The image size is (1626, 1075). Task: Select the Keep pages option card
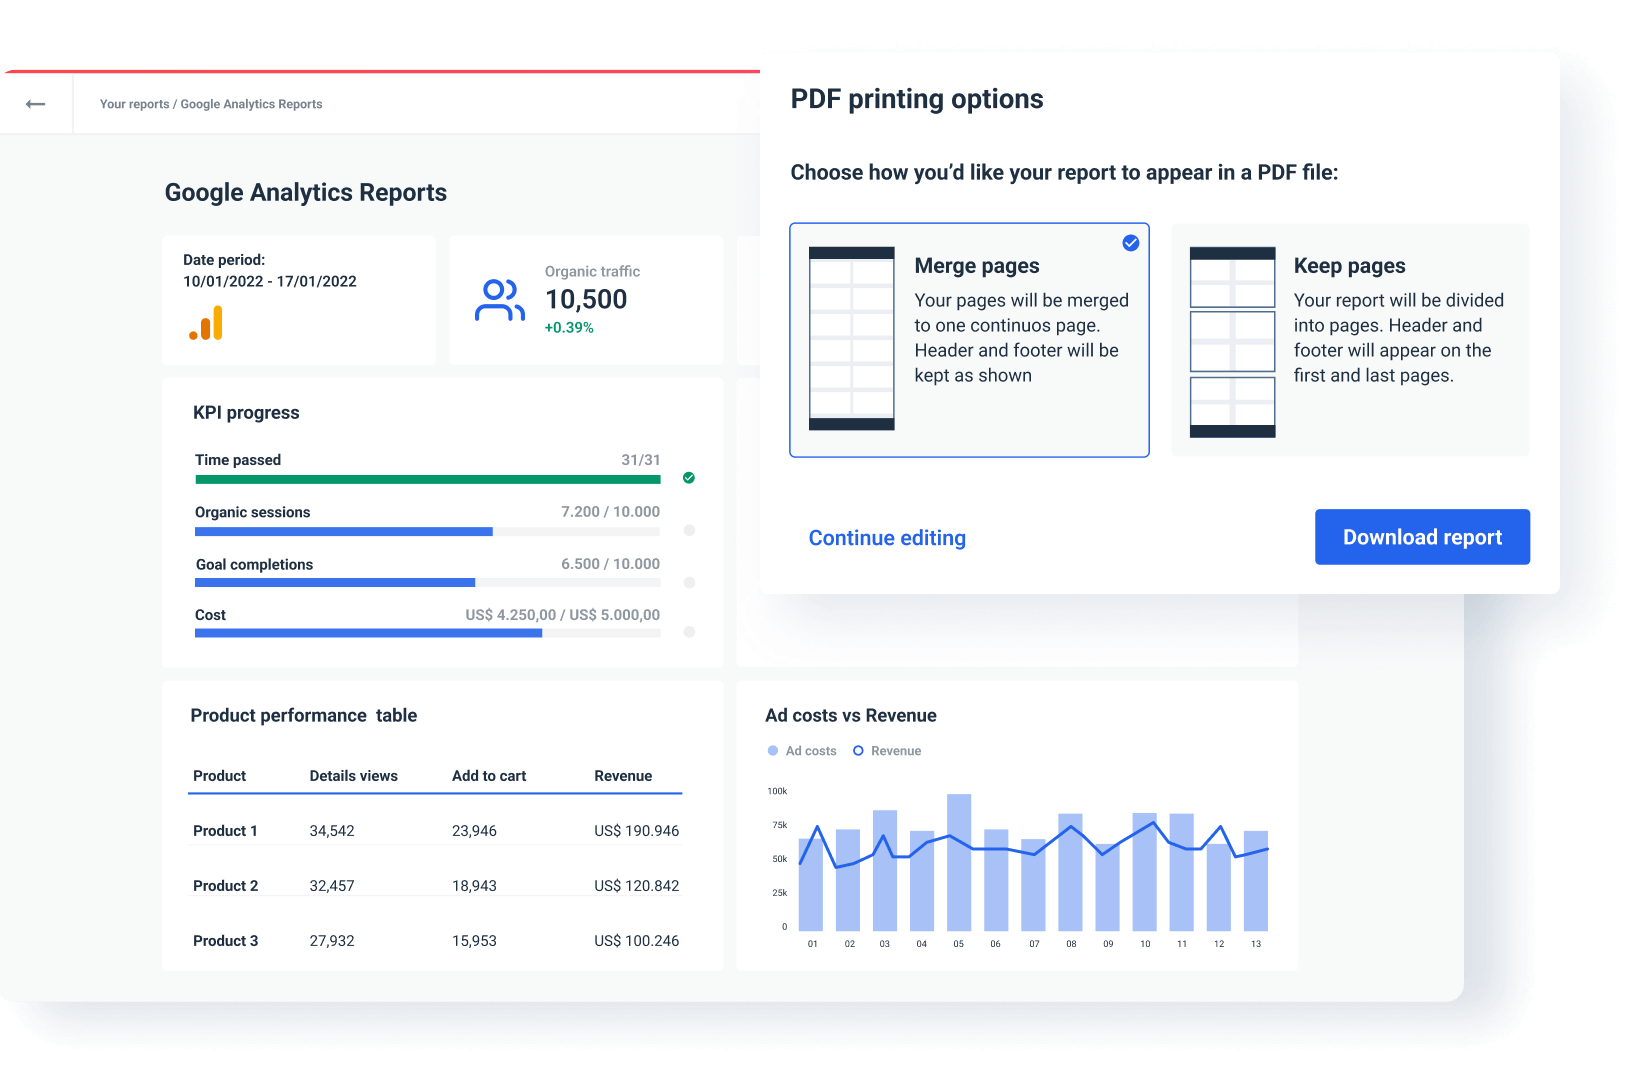pos(1350,340)
